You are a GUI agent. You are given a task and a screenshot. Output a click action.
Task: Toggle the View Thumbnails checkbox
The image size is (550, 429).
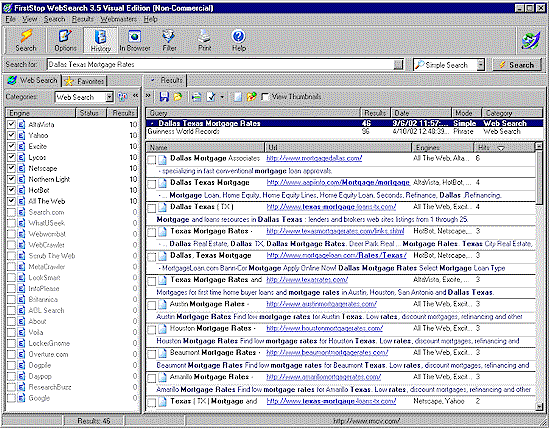(265, 97)
